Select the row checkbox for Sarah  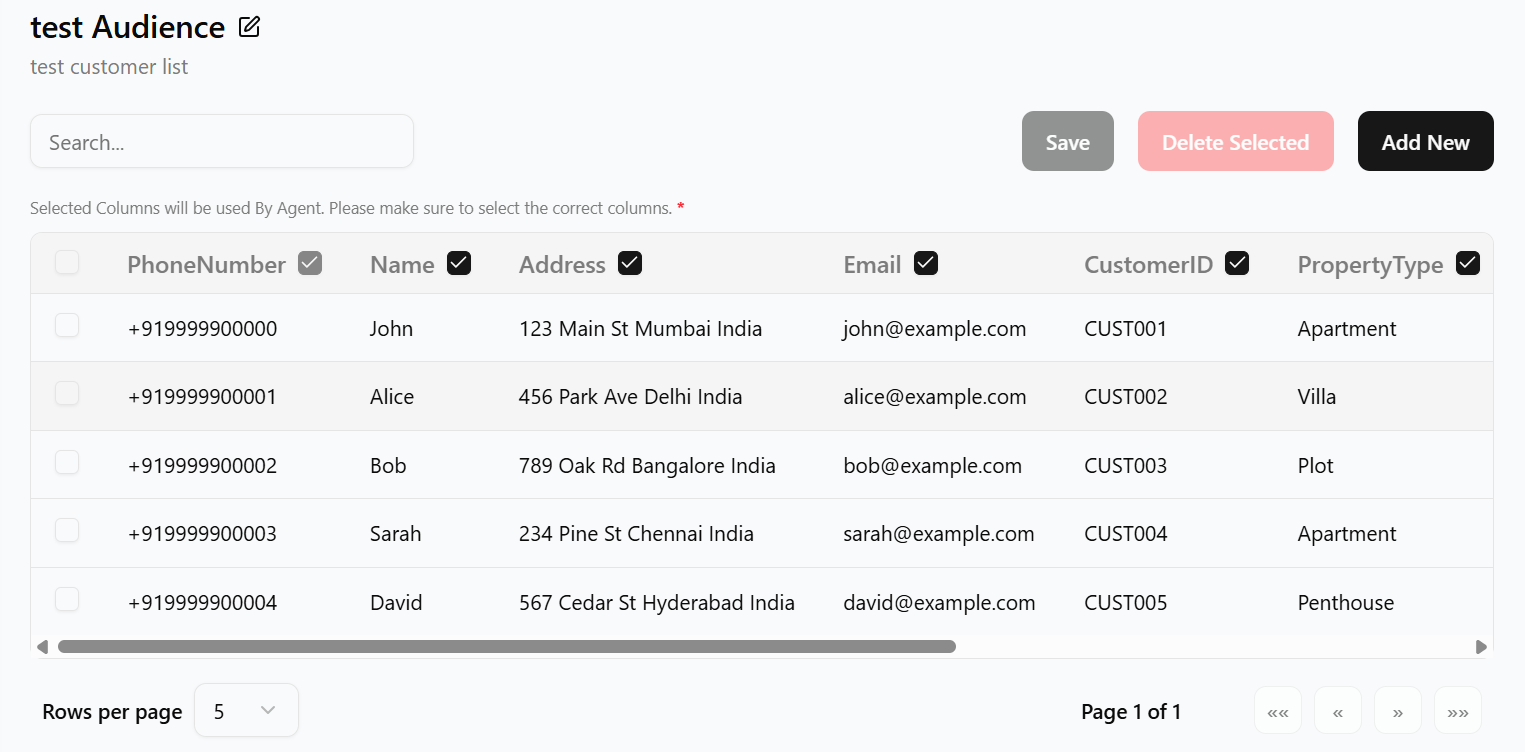click(x=67, y=530)
